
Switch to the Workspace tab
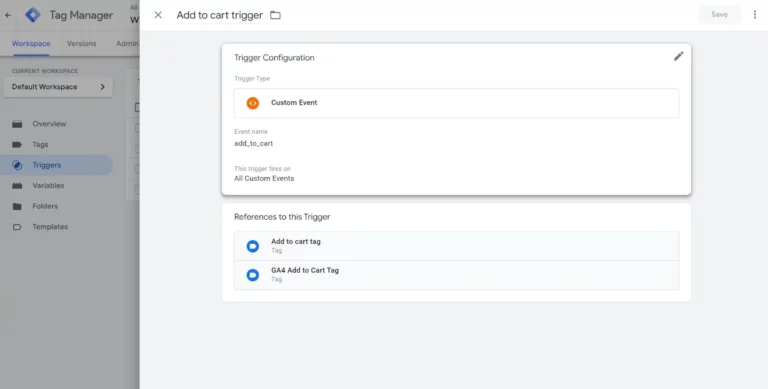tap(31, 44)
